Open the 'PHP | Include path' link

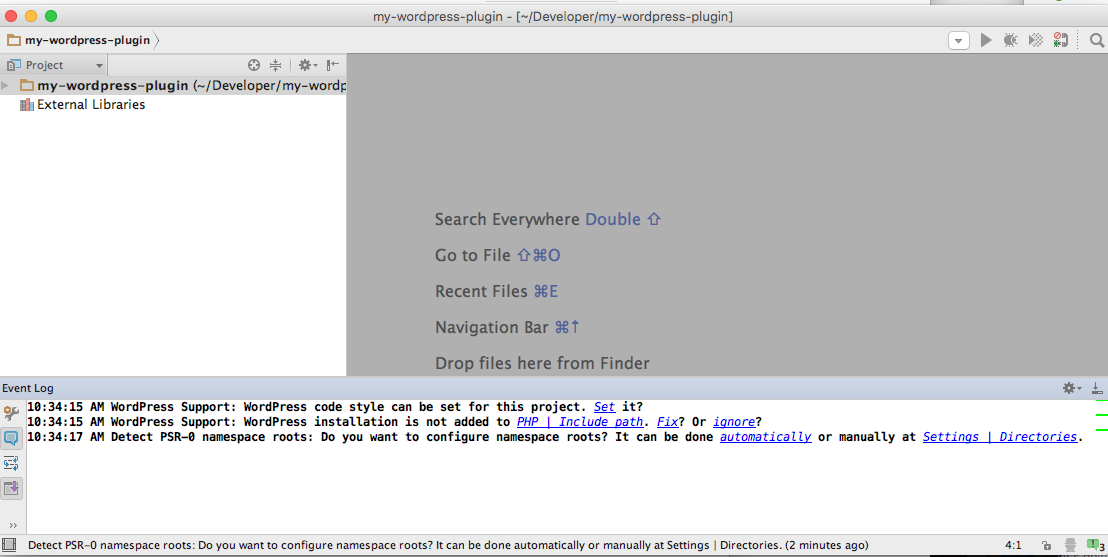(580, 422)
